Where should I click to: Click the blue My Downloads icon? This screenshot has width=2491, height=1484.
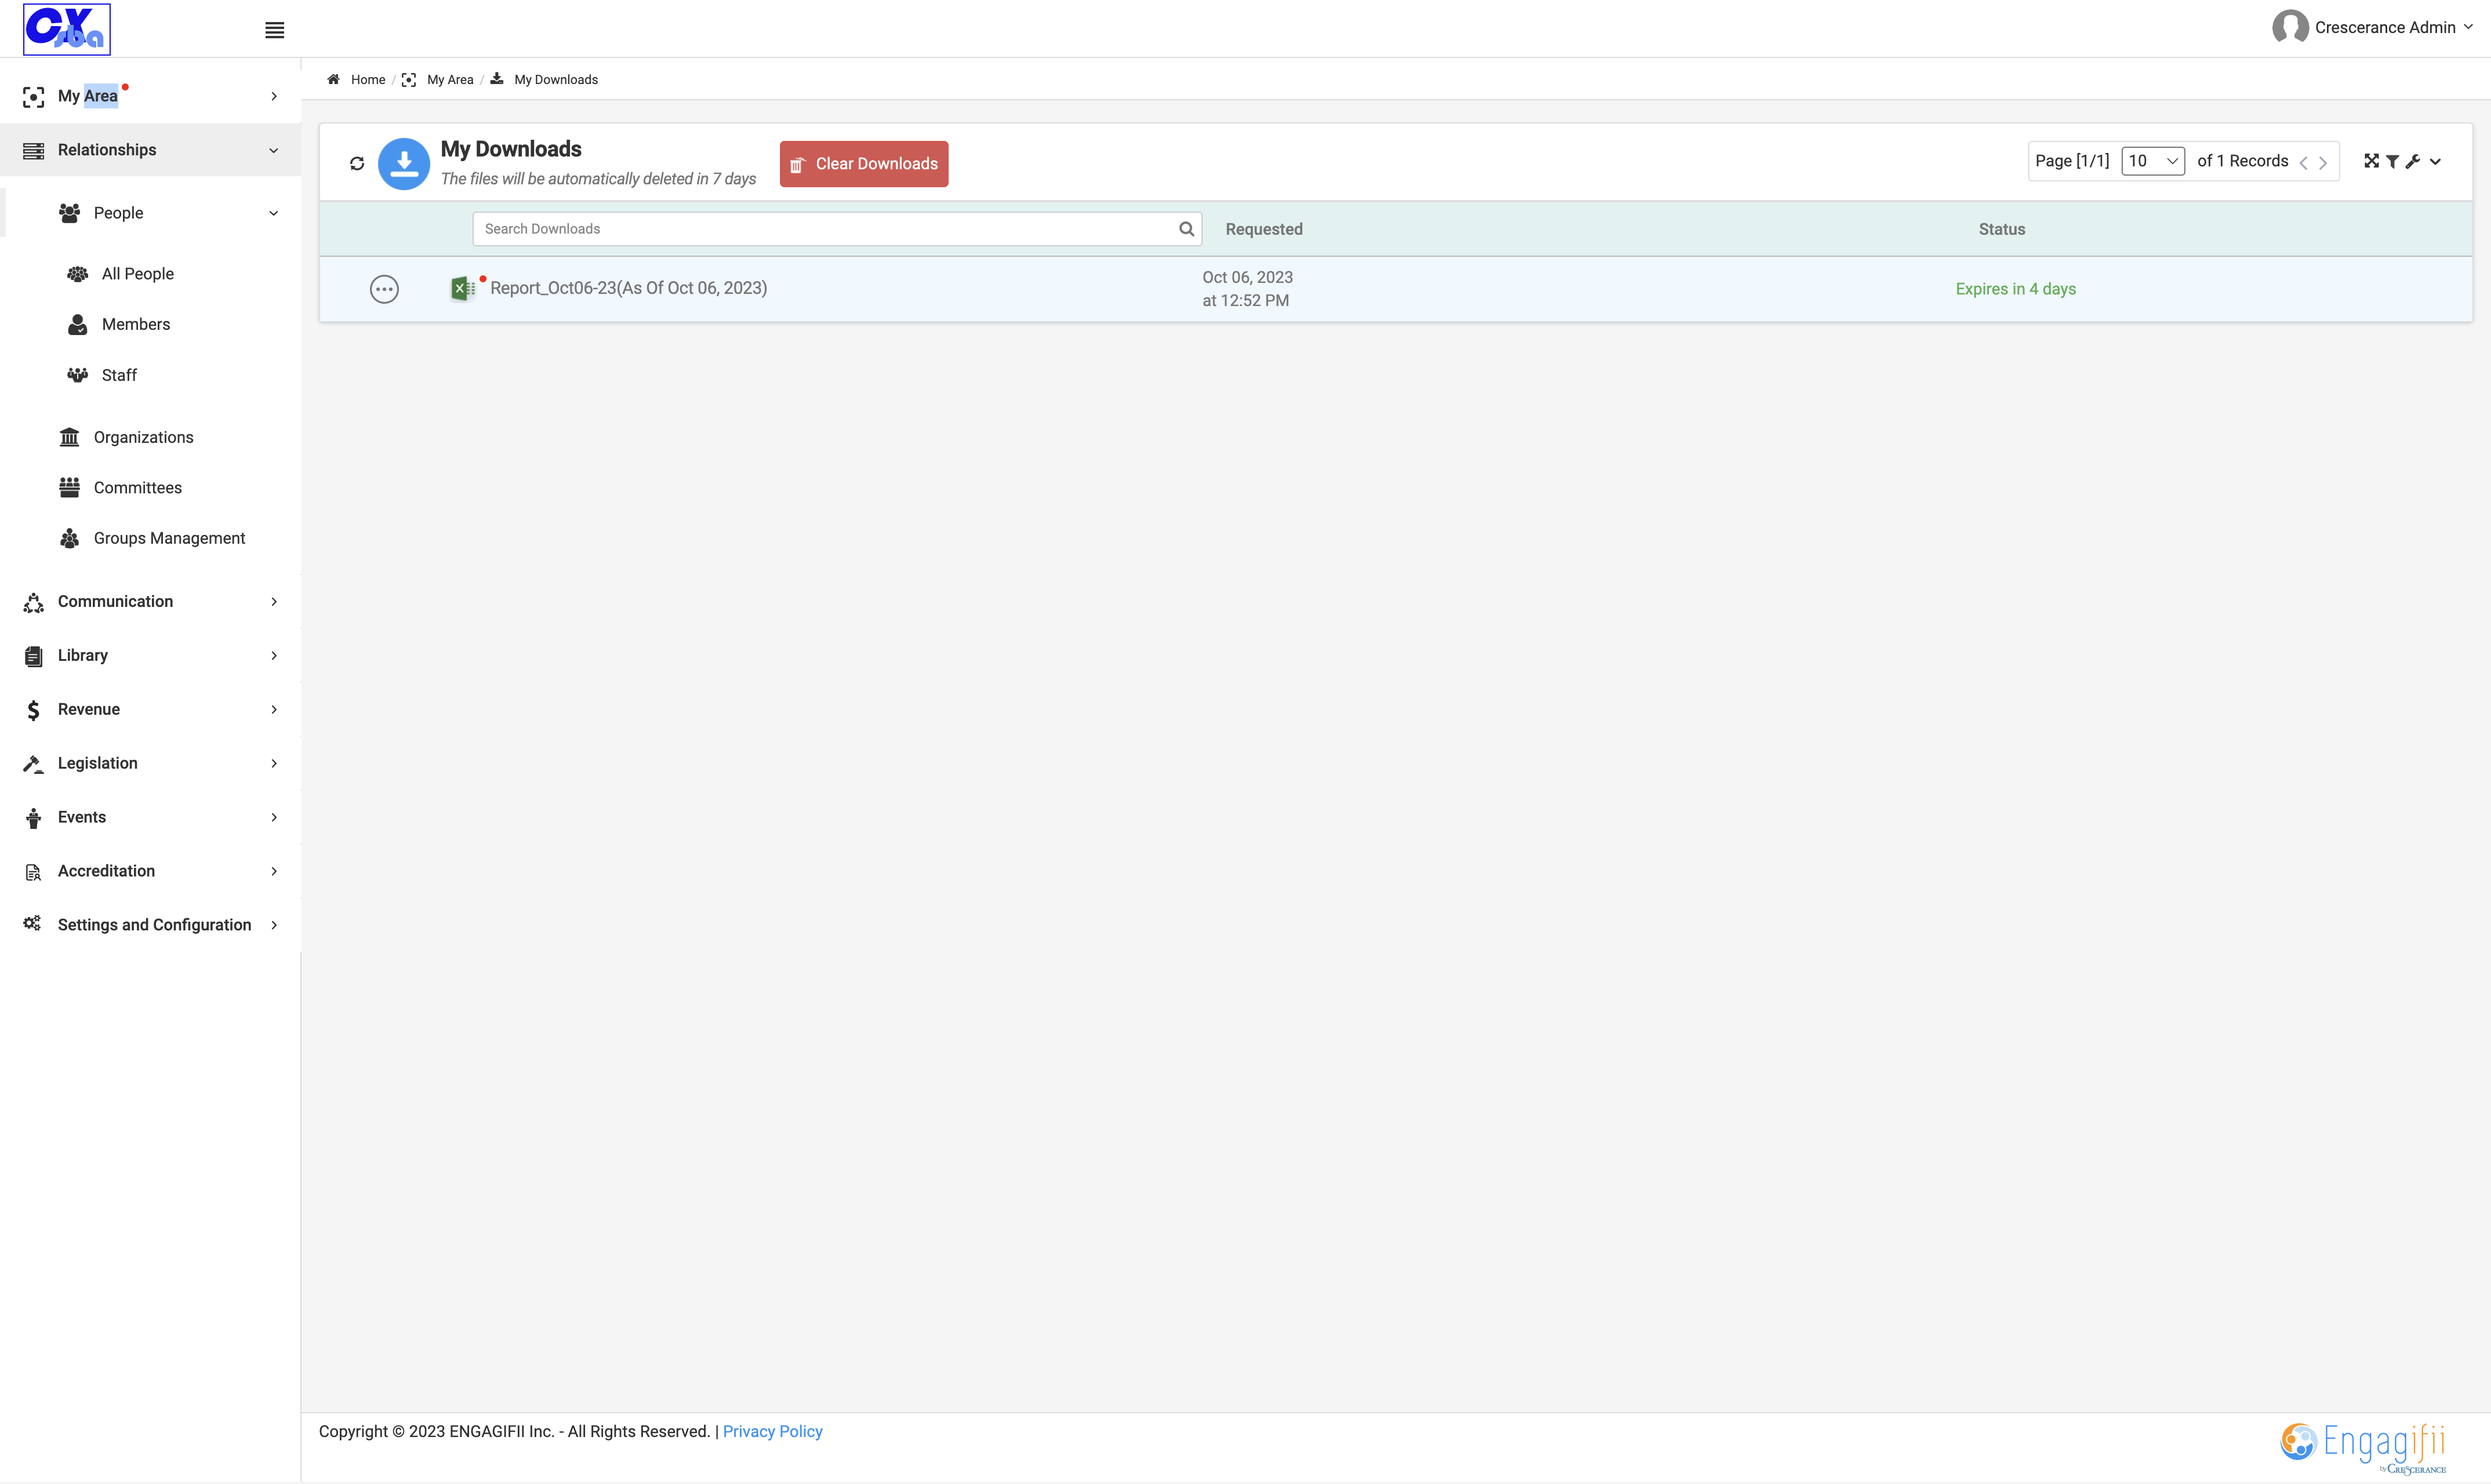[x=404, y=163]
